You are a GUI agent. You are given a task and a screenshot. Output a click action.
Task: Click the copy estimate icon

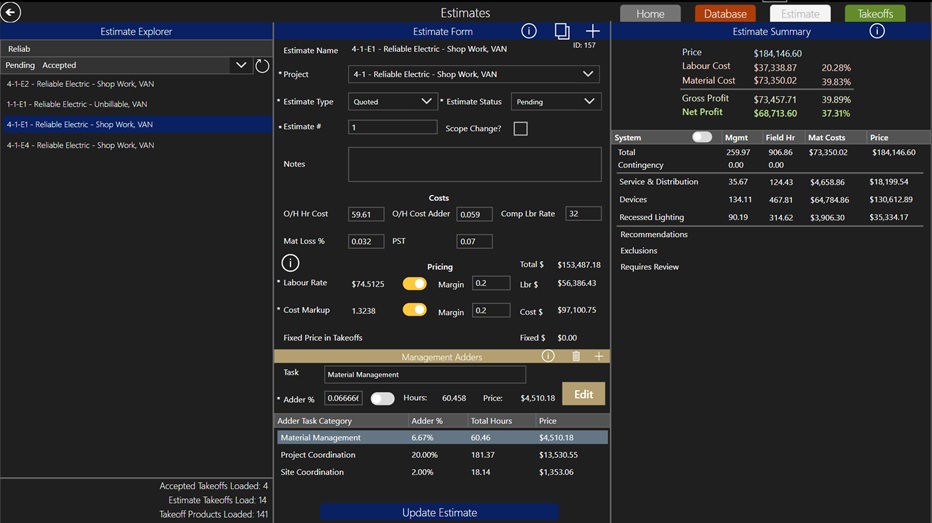562,32
